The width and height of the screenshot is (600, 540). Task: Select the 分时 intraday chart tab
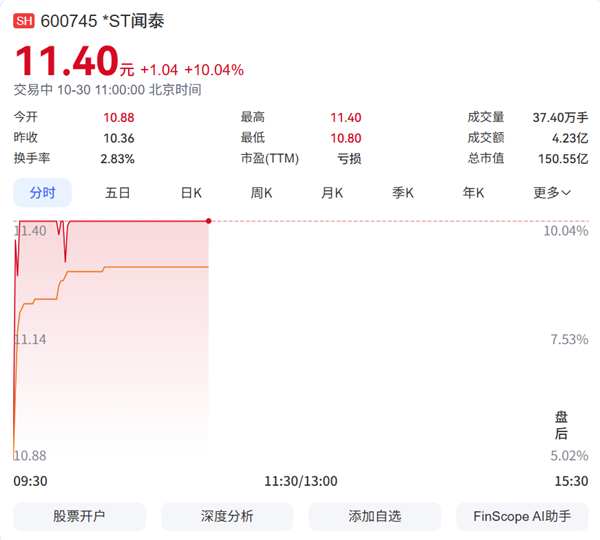coord(42,193)
